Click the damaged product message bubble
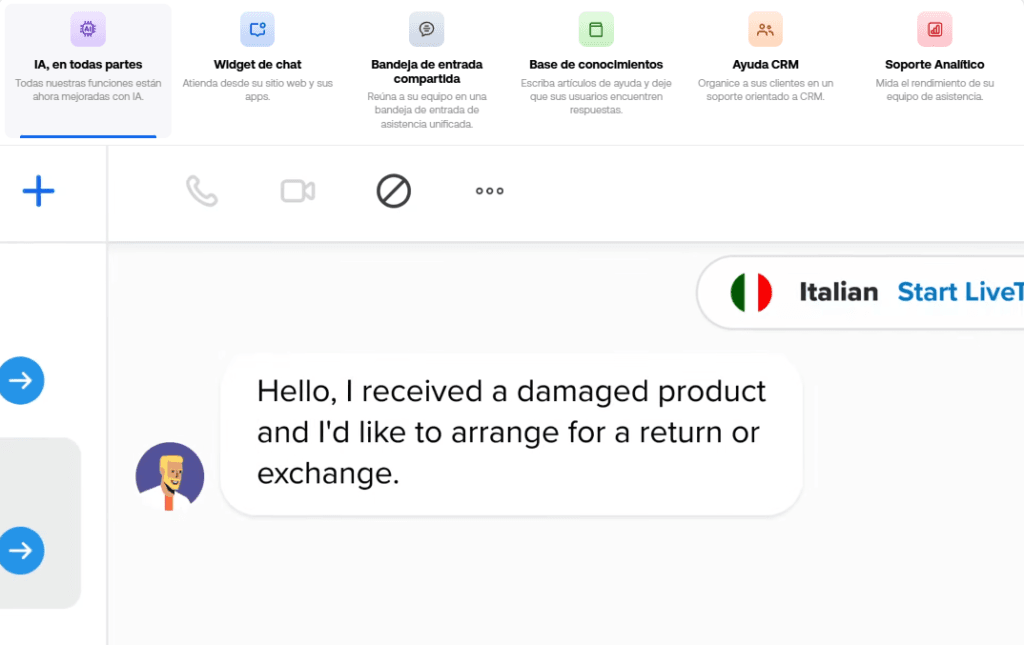Image resolution: width=1024 pixels, height=645 pixels. [511, 433]
